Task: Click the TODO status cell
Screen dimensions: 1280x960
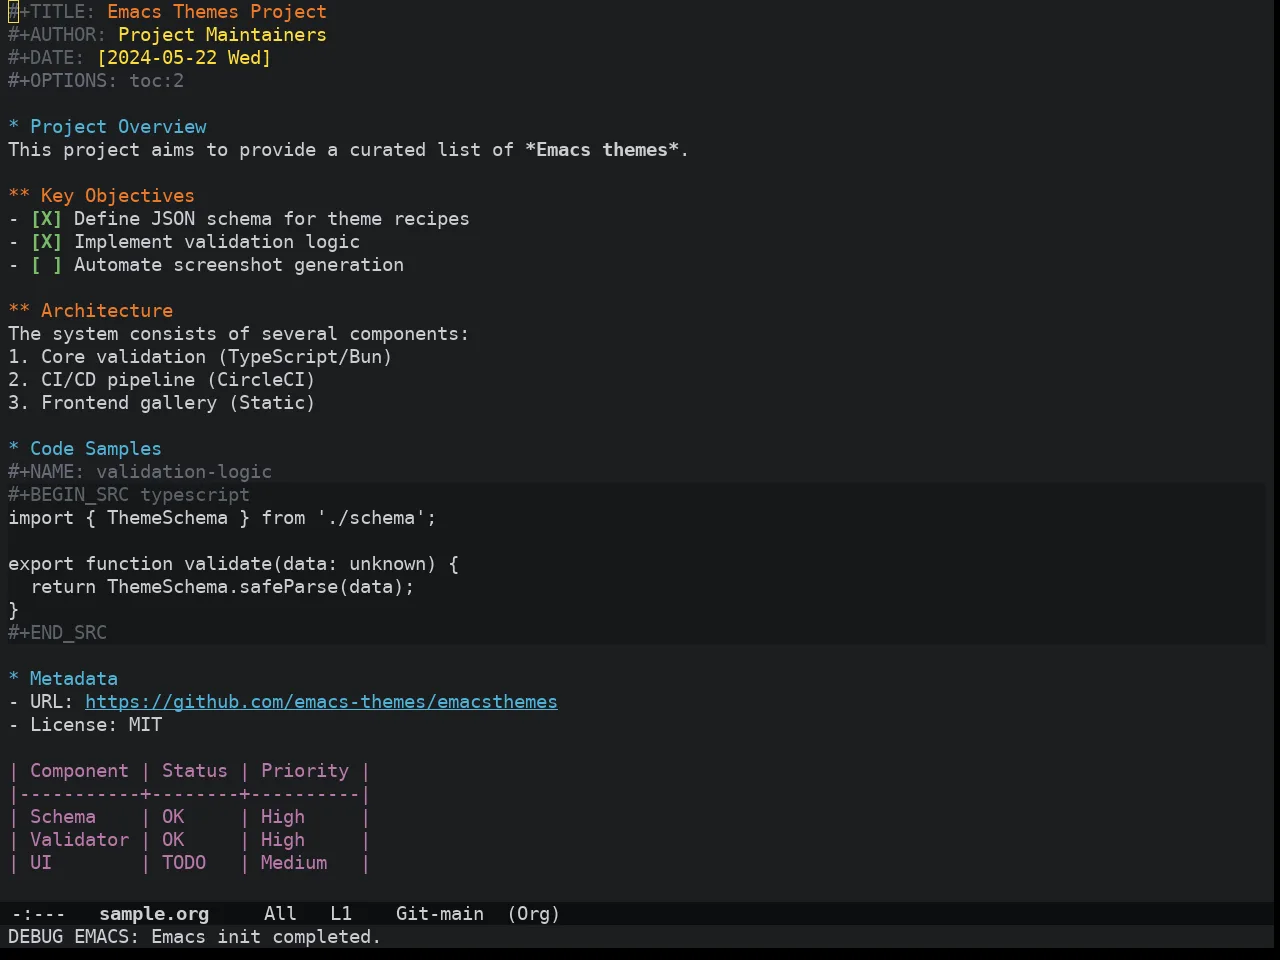Action: pos(184,863)
